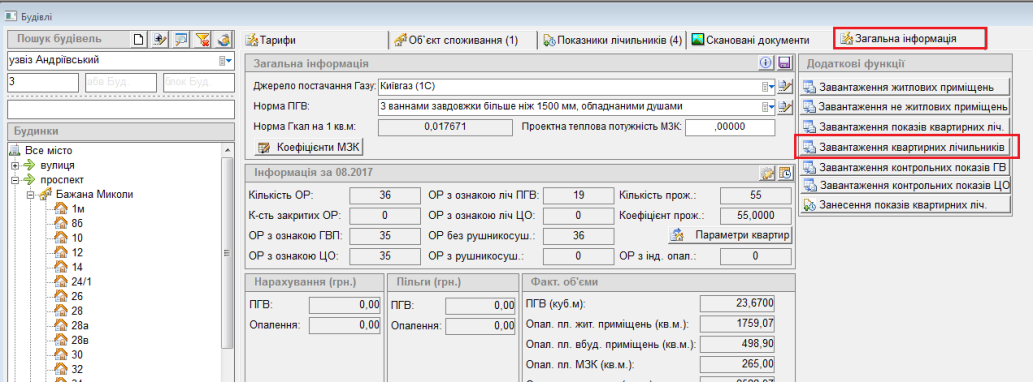1033x382 pixels.
Task: Click the блок Буд. input field
Action: tap(199, 82)
